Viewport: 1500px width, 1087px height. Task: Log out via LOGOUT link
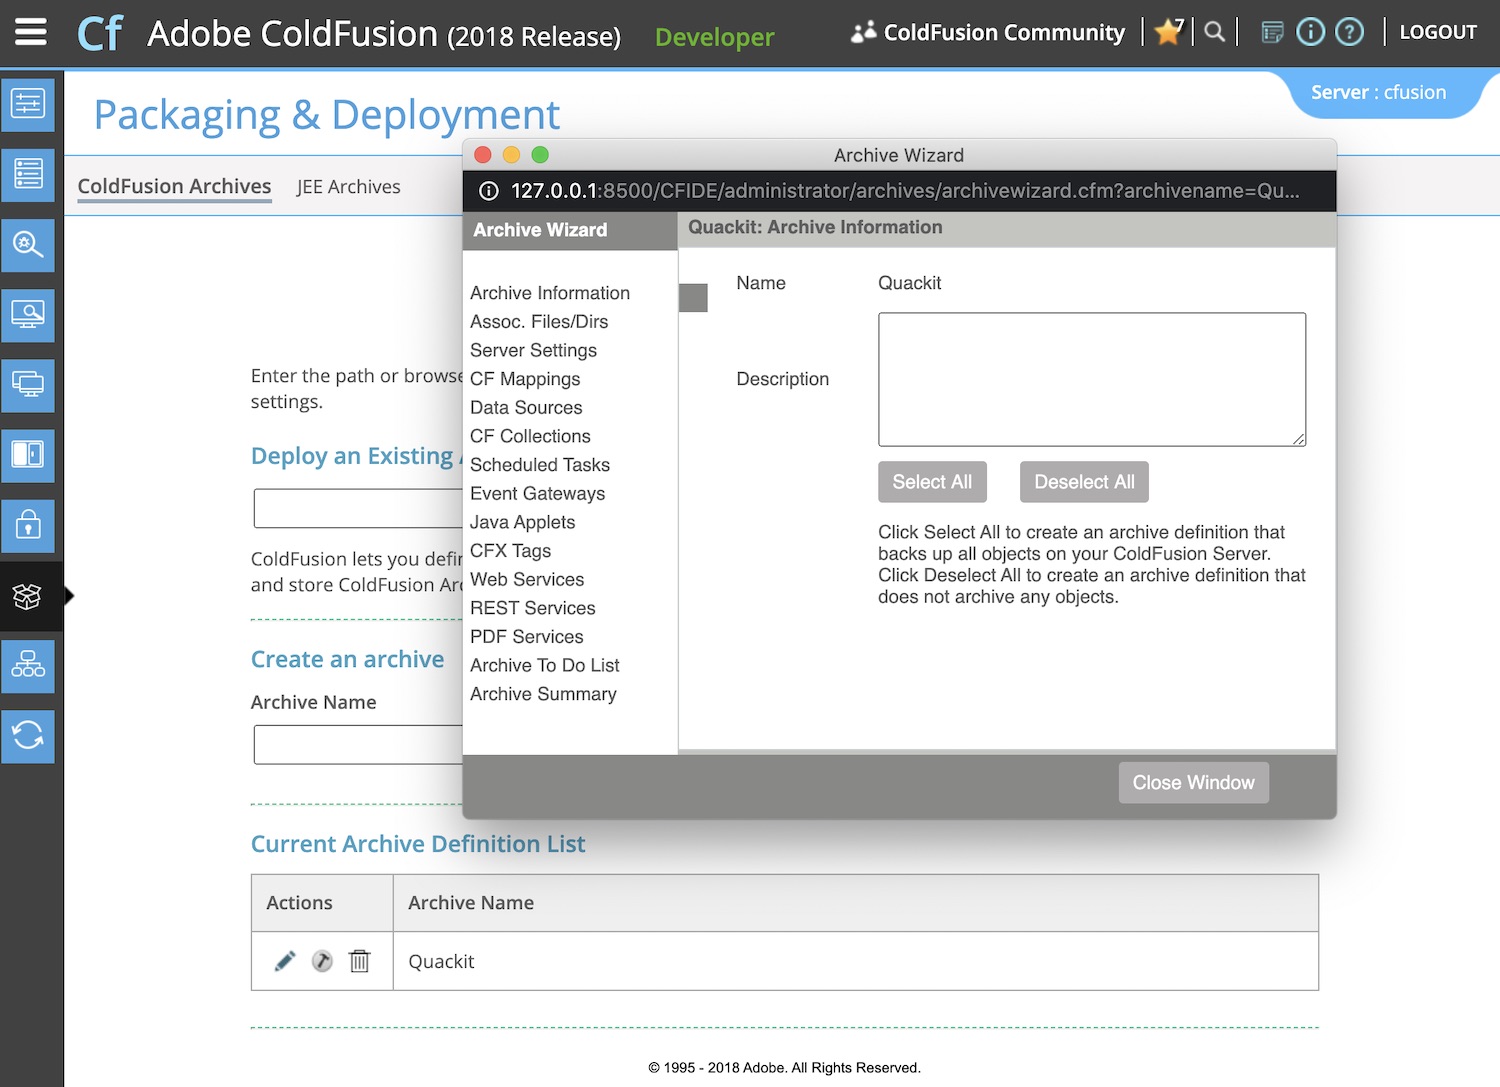click(1438, 32)
